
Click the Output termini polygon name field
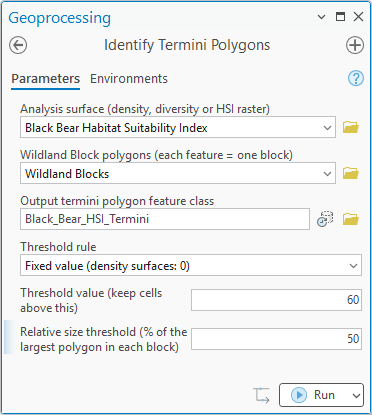(x=165, y=219)
